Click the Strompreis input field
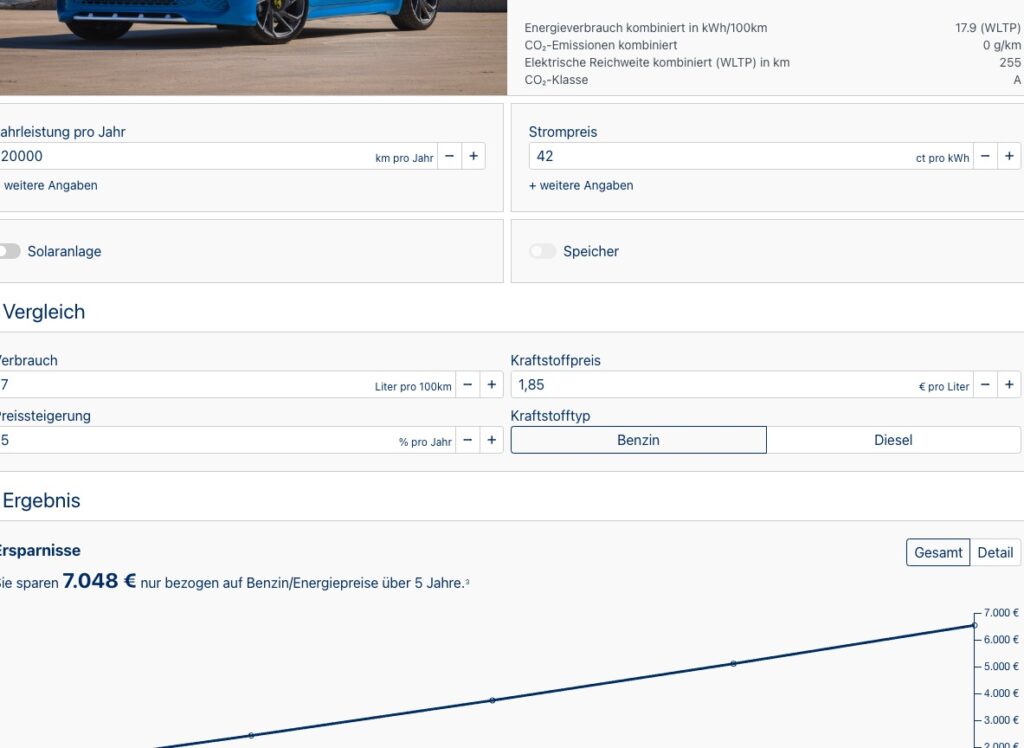Viewport: 1024px width, 748px height. tap(720, 156)
